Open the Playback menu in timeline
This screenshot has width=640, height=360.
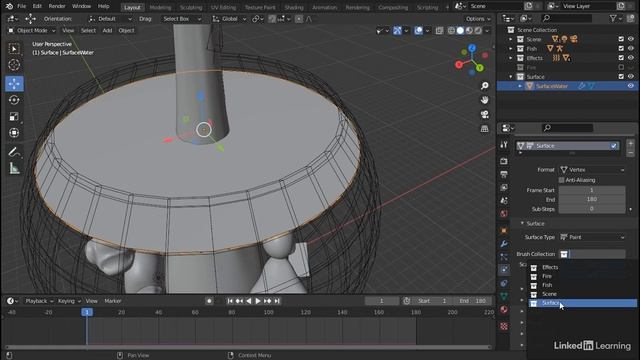click(x=39, y=301)
